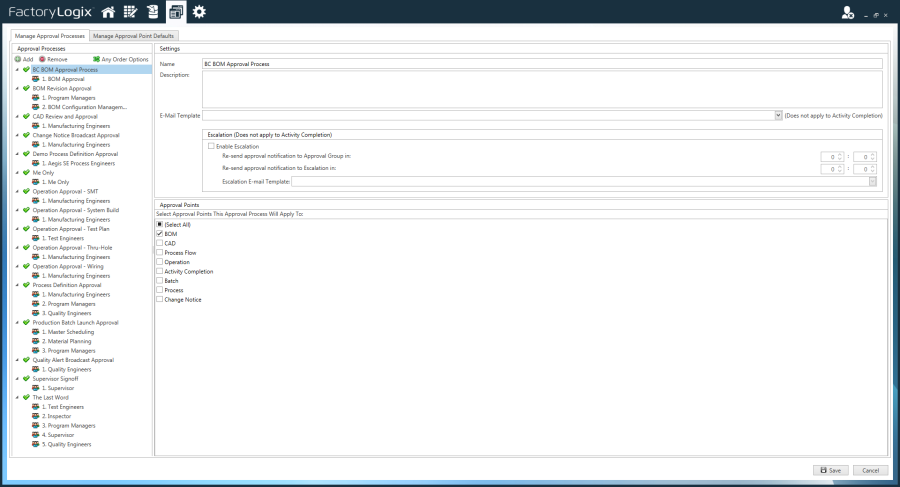This screenshot has height=487, width=900.
Task: Click inside the Description text field
Action: tap(542, 90)
